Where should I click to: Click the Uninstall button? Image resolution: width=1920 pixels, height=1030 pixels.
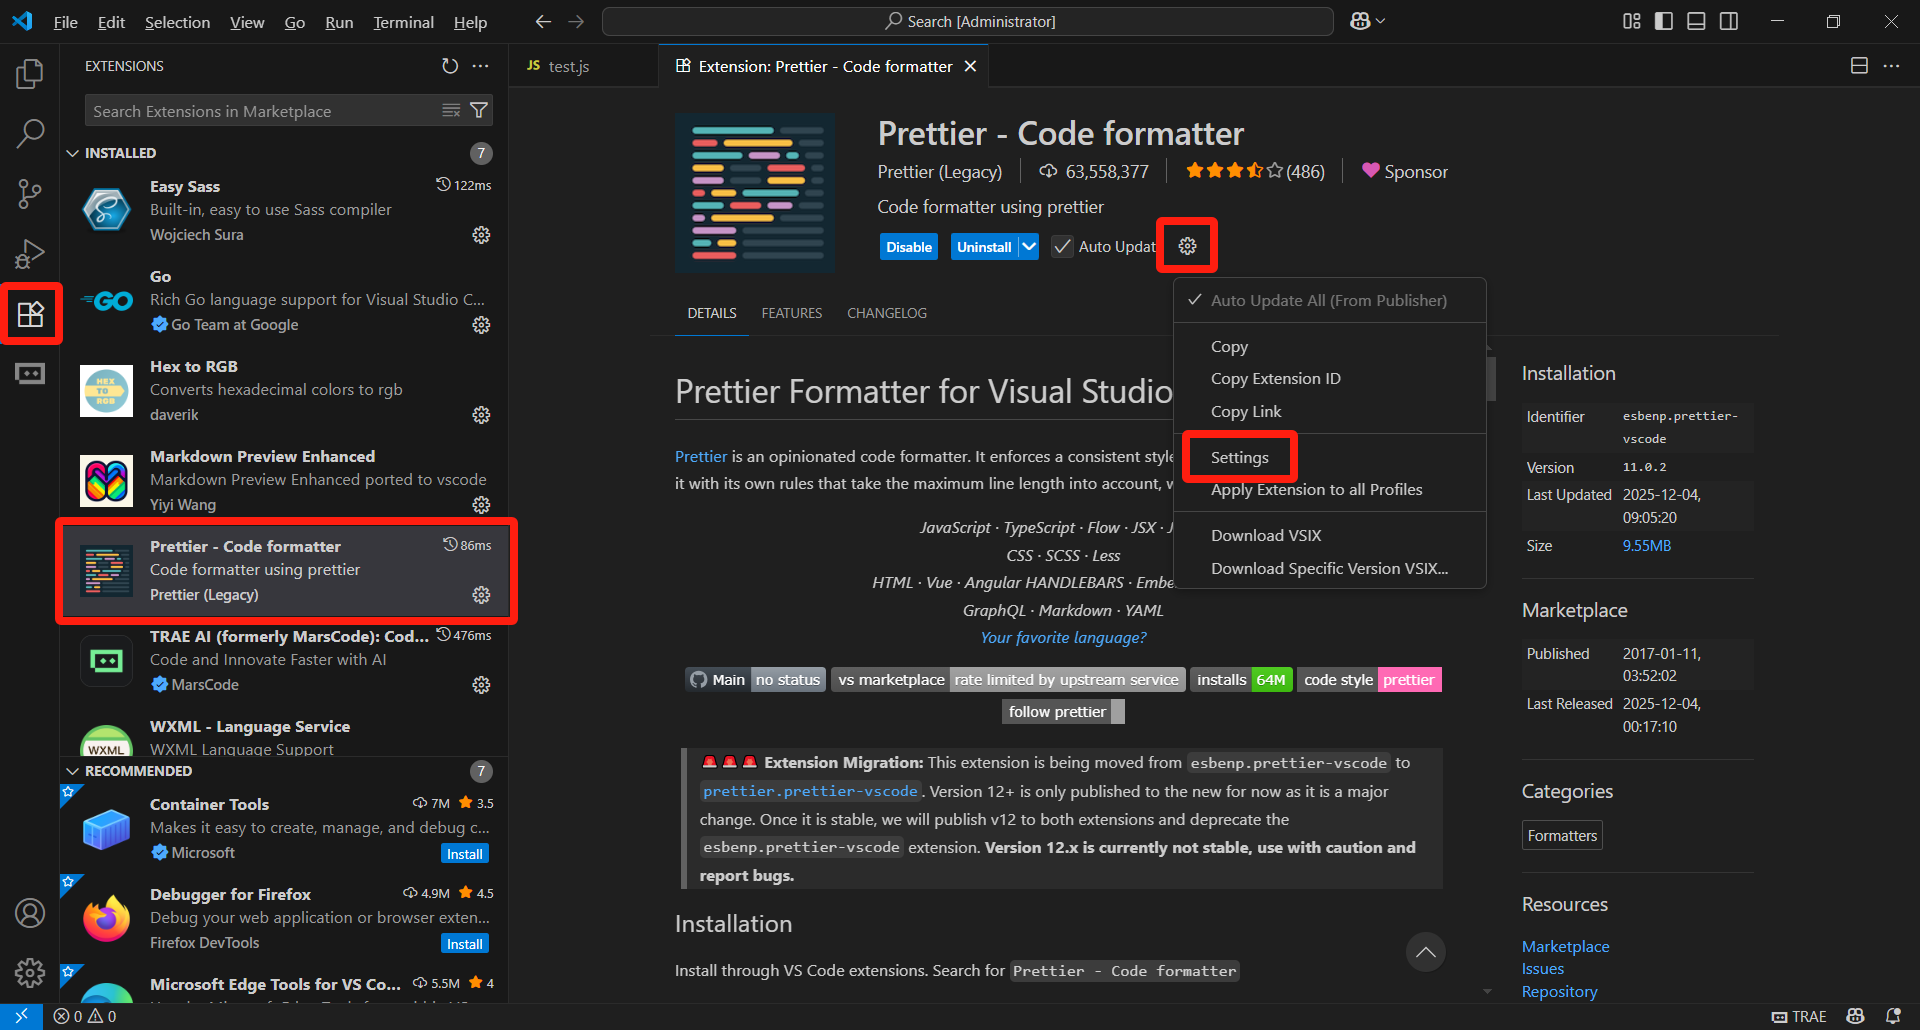984,247
